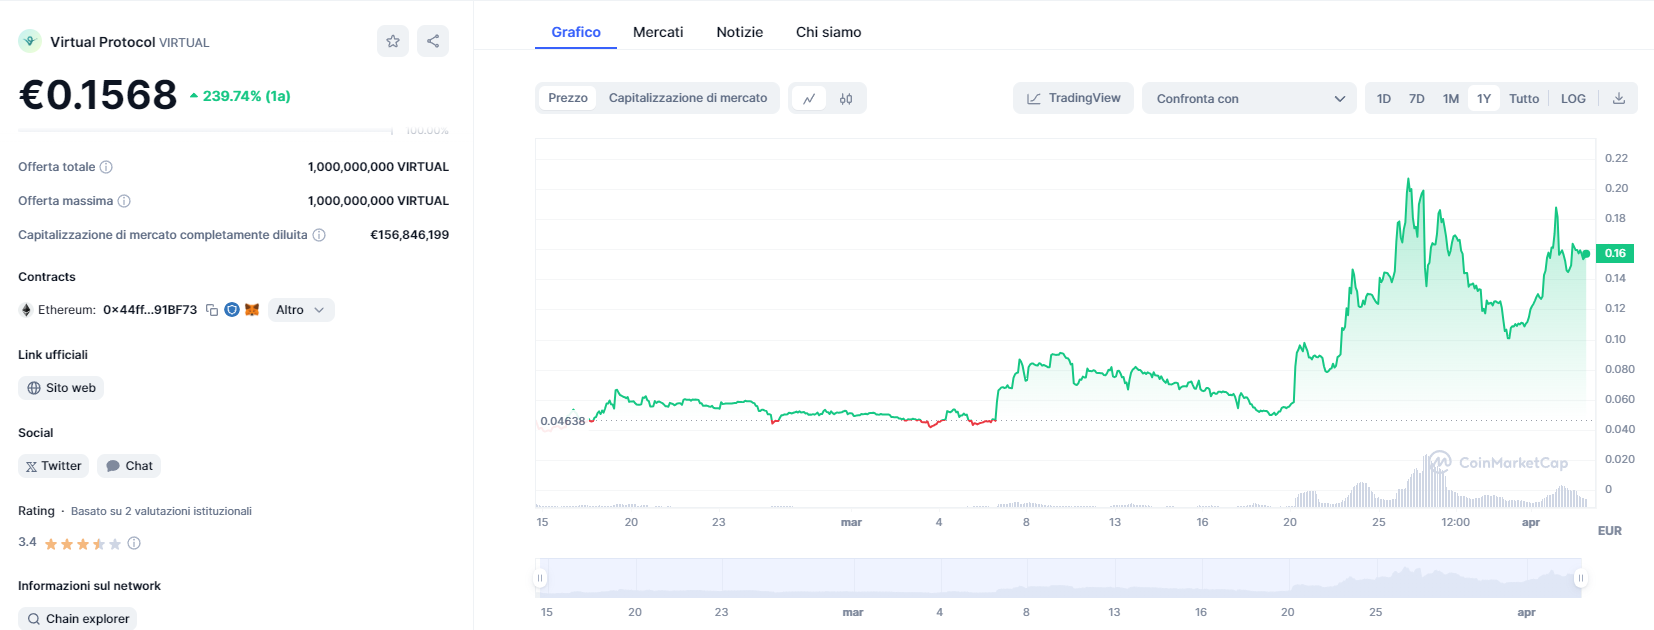Click the share icon
The width and height of the screenshot is (1654, 630).
(x=433, y=41)
